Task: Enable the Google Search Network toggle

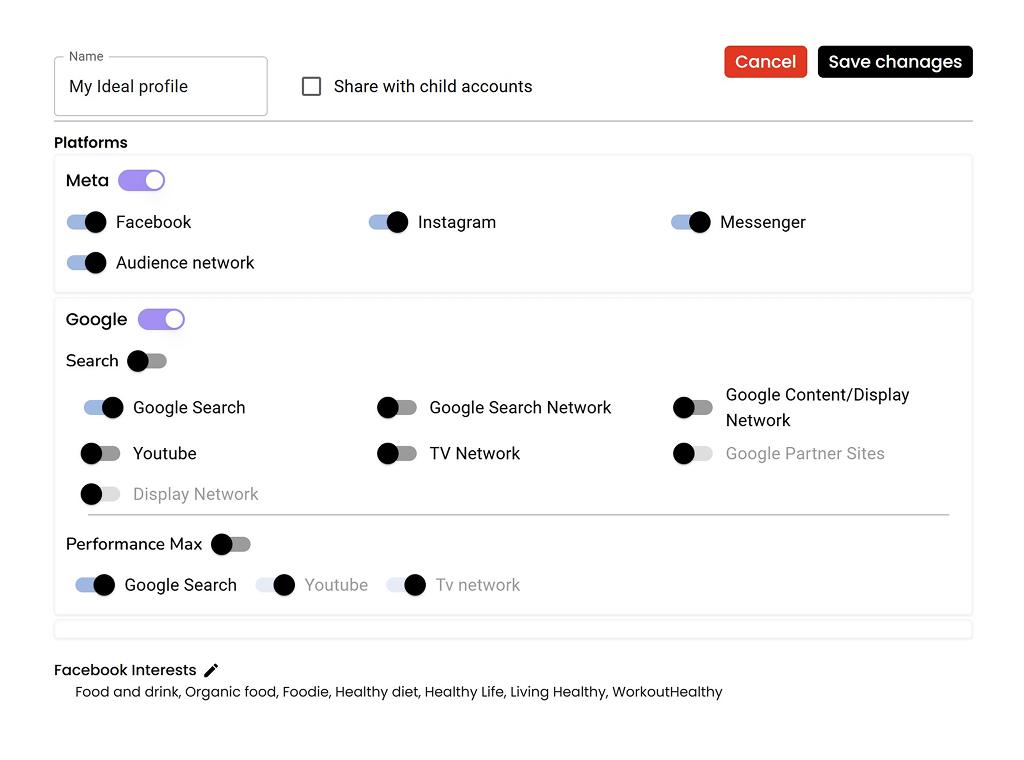Action: [x=397, y=407]
